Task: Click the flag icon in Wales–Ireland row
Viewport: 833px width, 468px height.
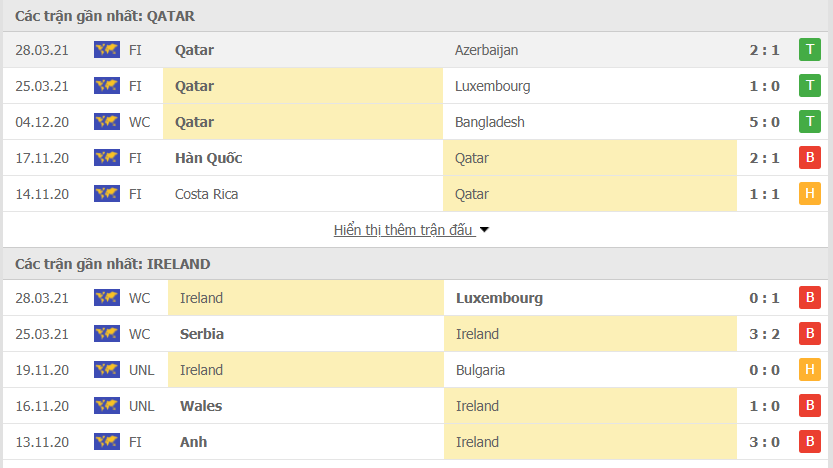Action: click(x=107, y=406)
